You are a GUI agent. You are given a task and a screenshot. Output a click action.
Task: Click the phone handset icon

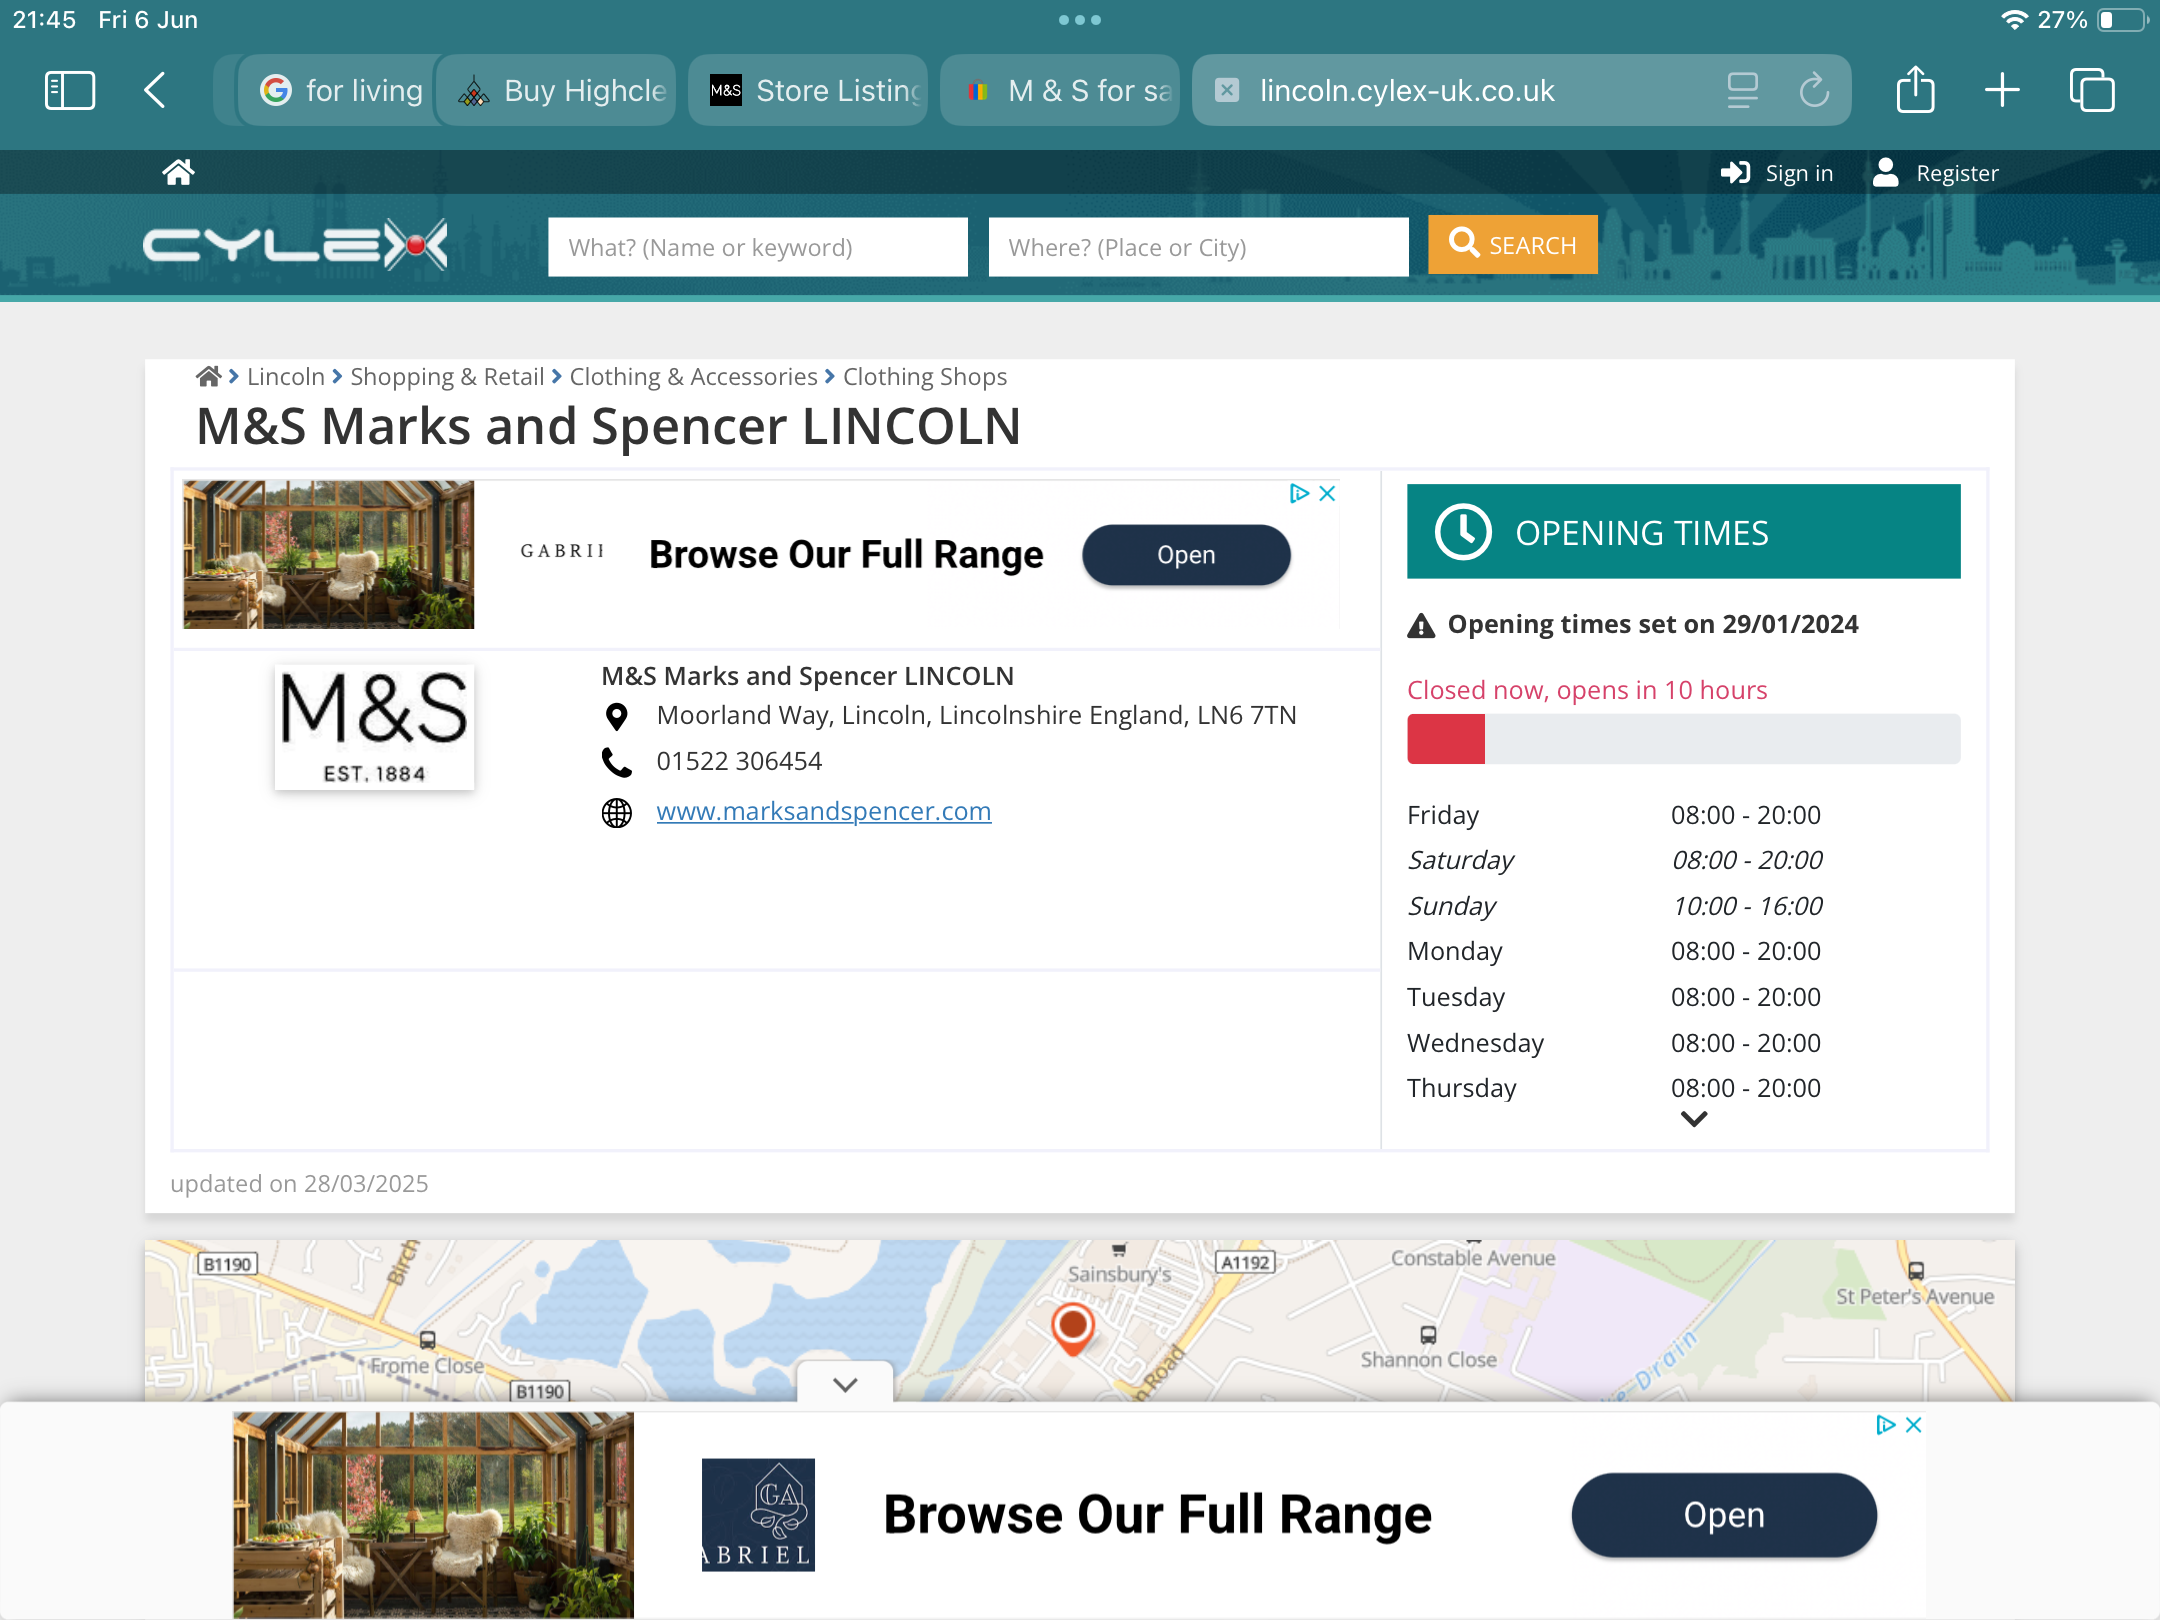click(x=617, y=762)
